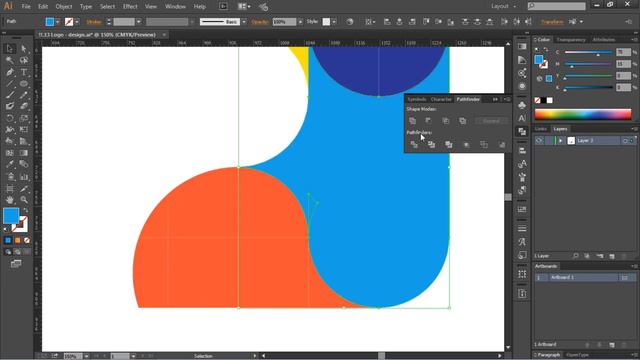Screen dimensions: 640x360
Task: Click Crop in the Pathfinders row
Action: coord(467,144)
